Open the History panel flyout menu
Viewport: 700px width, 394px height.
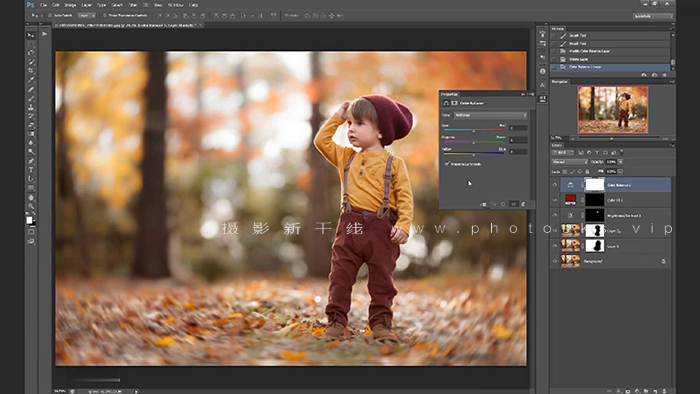(672, 29)
